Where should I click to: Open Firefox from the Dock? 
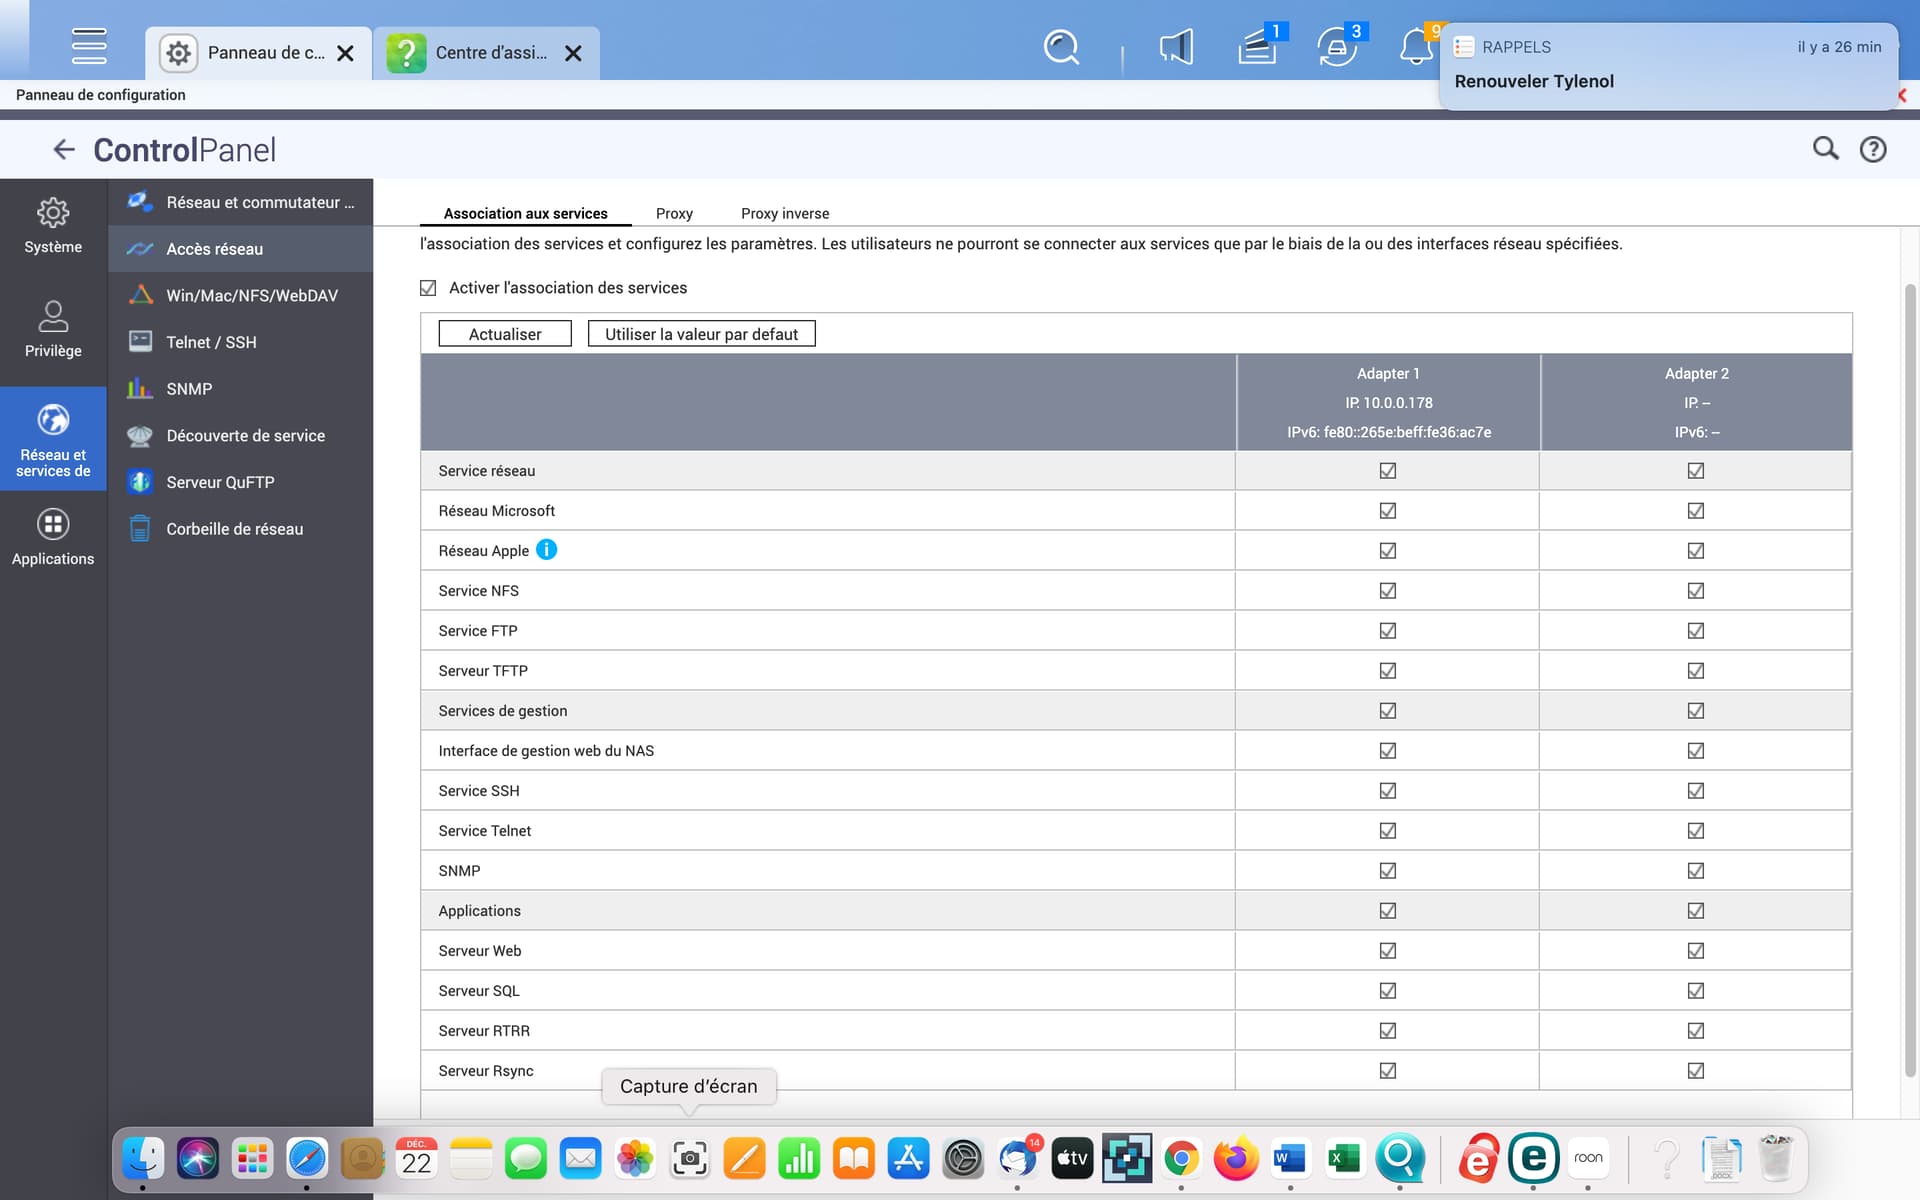[1236, 1158]
